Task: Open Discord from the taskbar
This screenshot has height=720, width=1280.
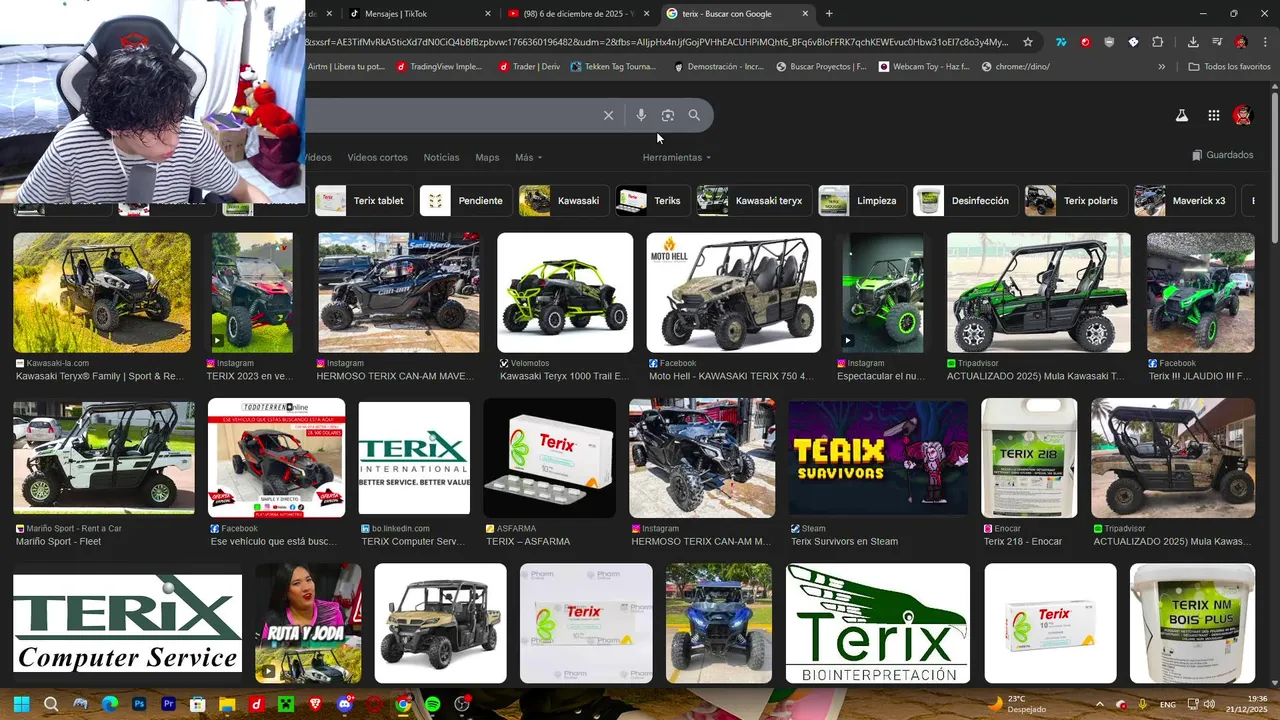Action: [x=345, y=704]
